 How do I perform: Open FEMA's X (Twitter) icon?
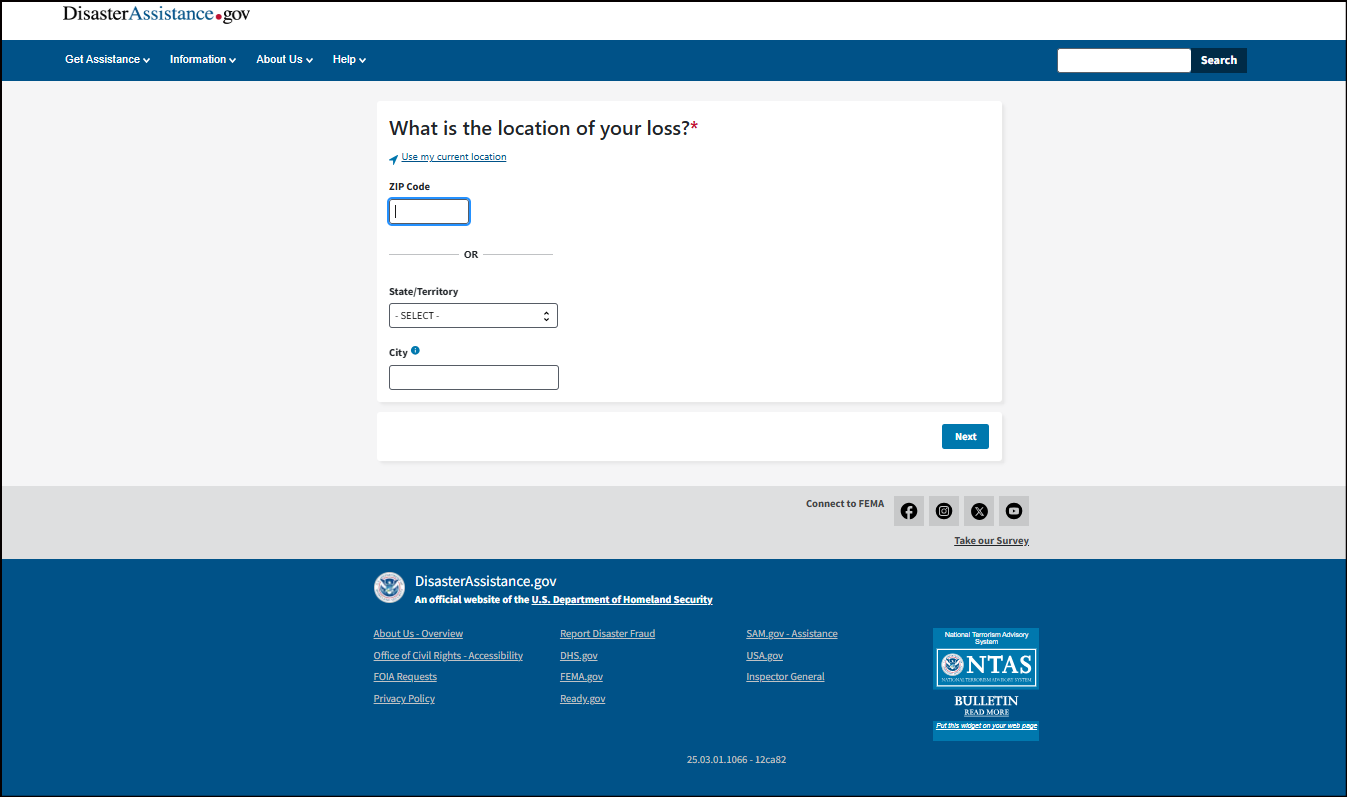(979, 511)
